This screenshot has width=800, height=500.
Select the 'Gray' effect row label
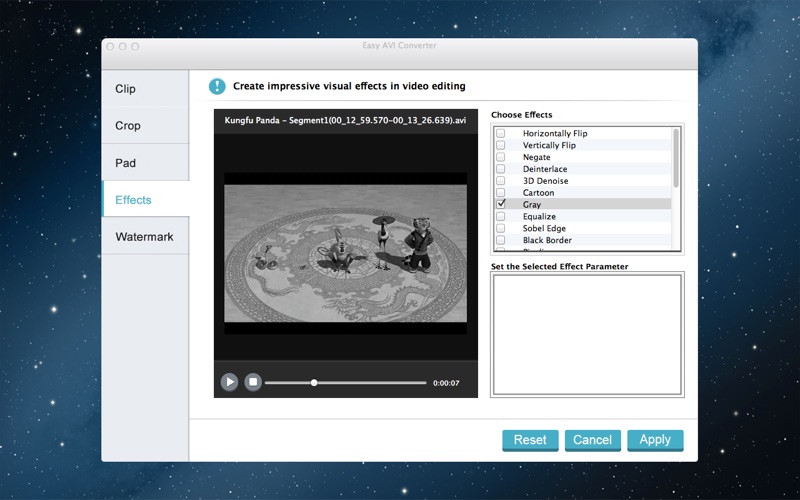pos(532,204)
